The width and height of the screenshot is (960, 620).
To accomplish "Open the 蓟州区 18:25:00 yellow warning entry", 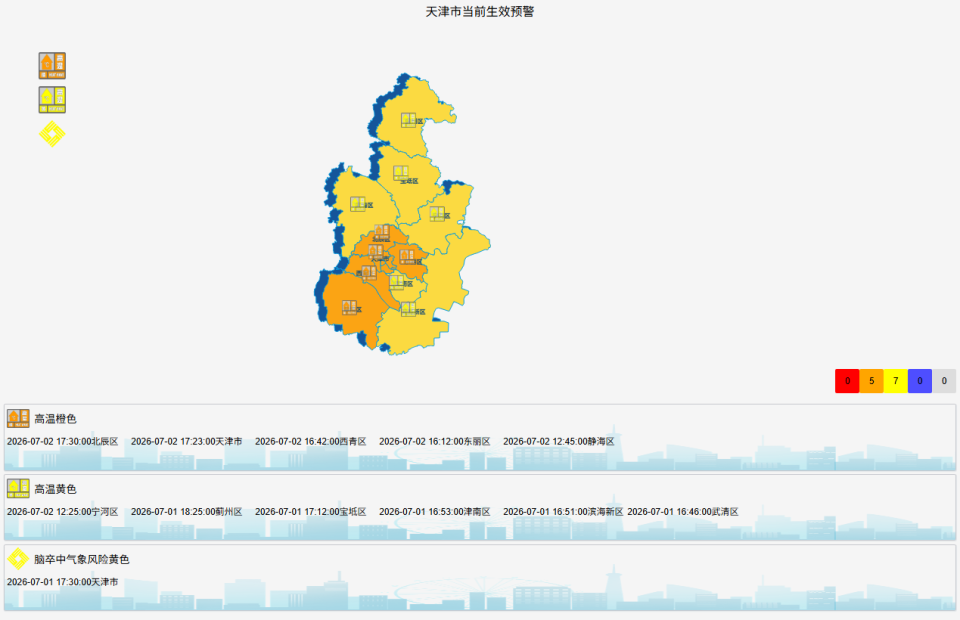I will coord(187,512).
